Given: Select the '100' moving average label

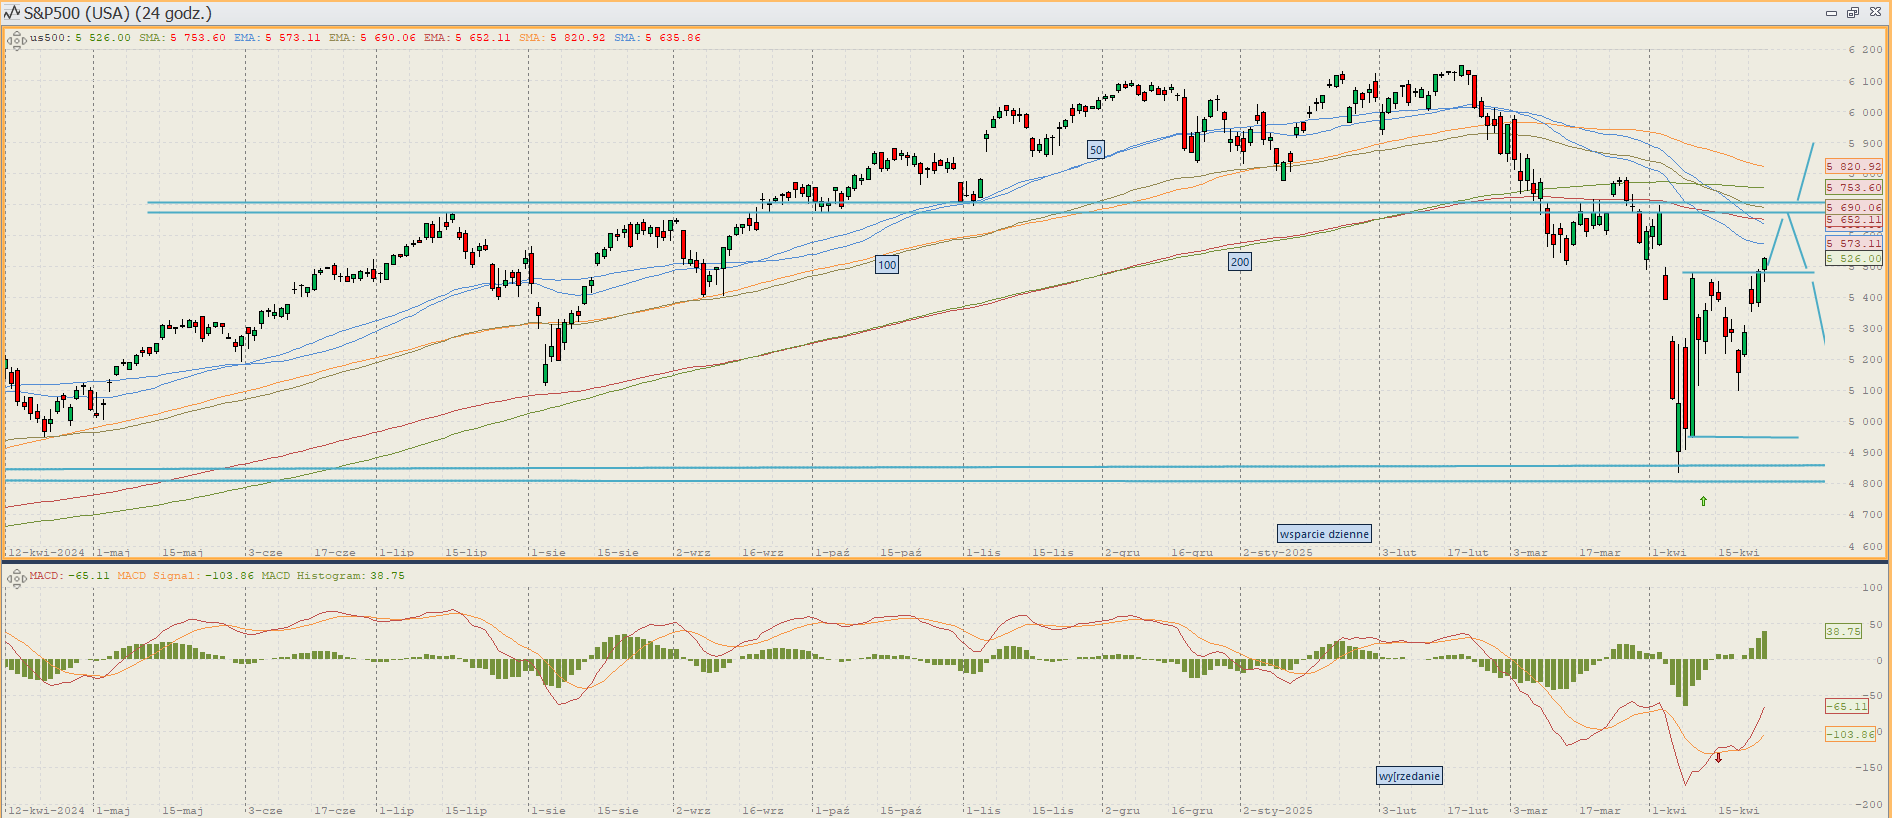Looking at the screenshot, I should tap(887, 265).
